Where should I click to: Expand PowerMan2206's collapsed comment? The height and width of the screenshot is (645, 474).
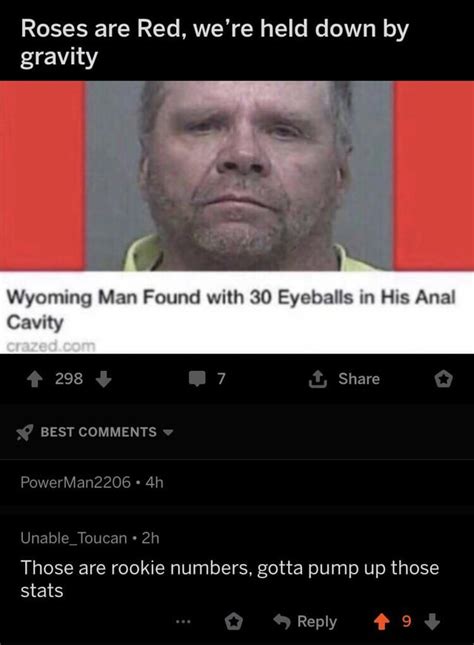pos(237,482)
